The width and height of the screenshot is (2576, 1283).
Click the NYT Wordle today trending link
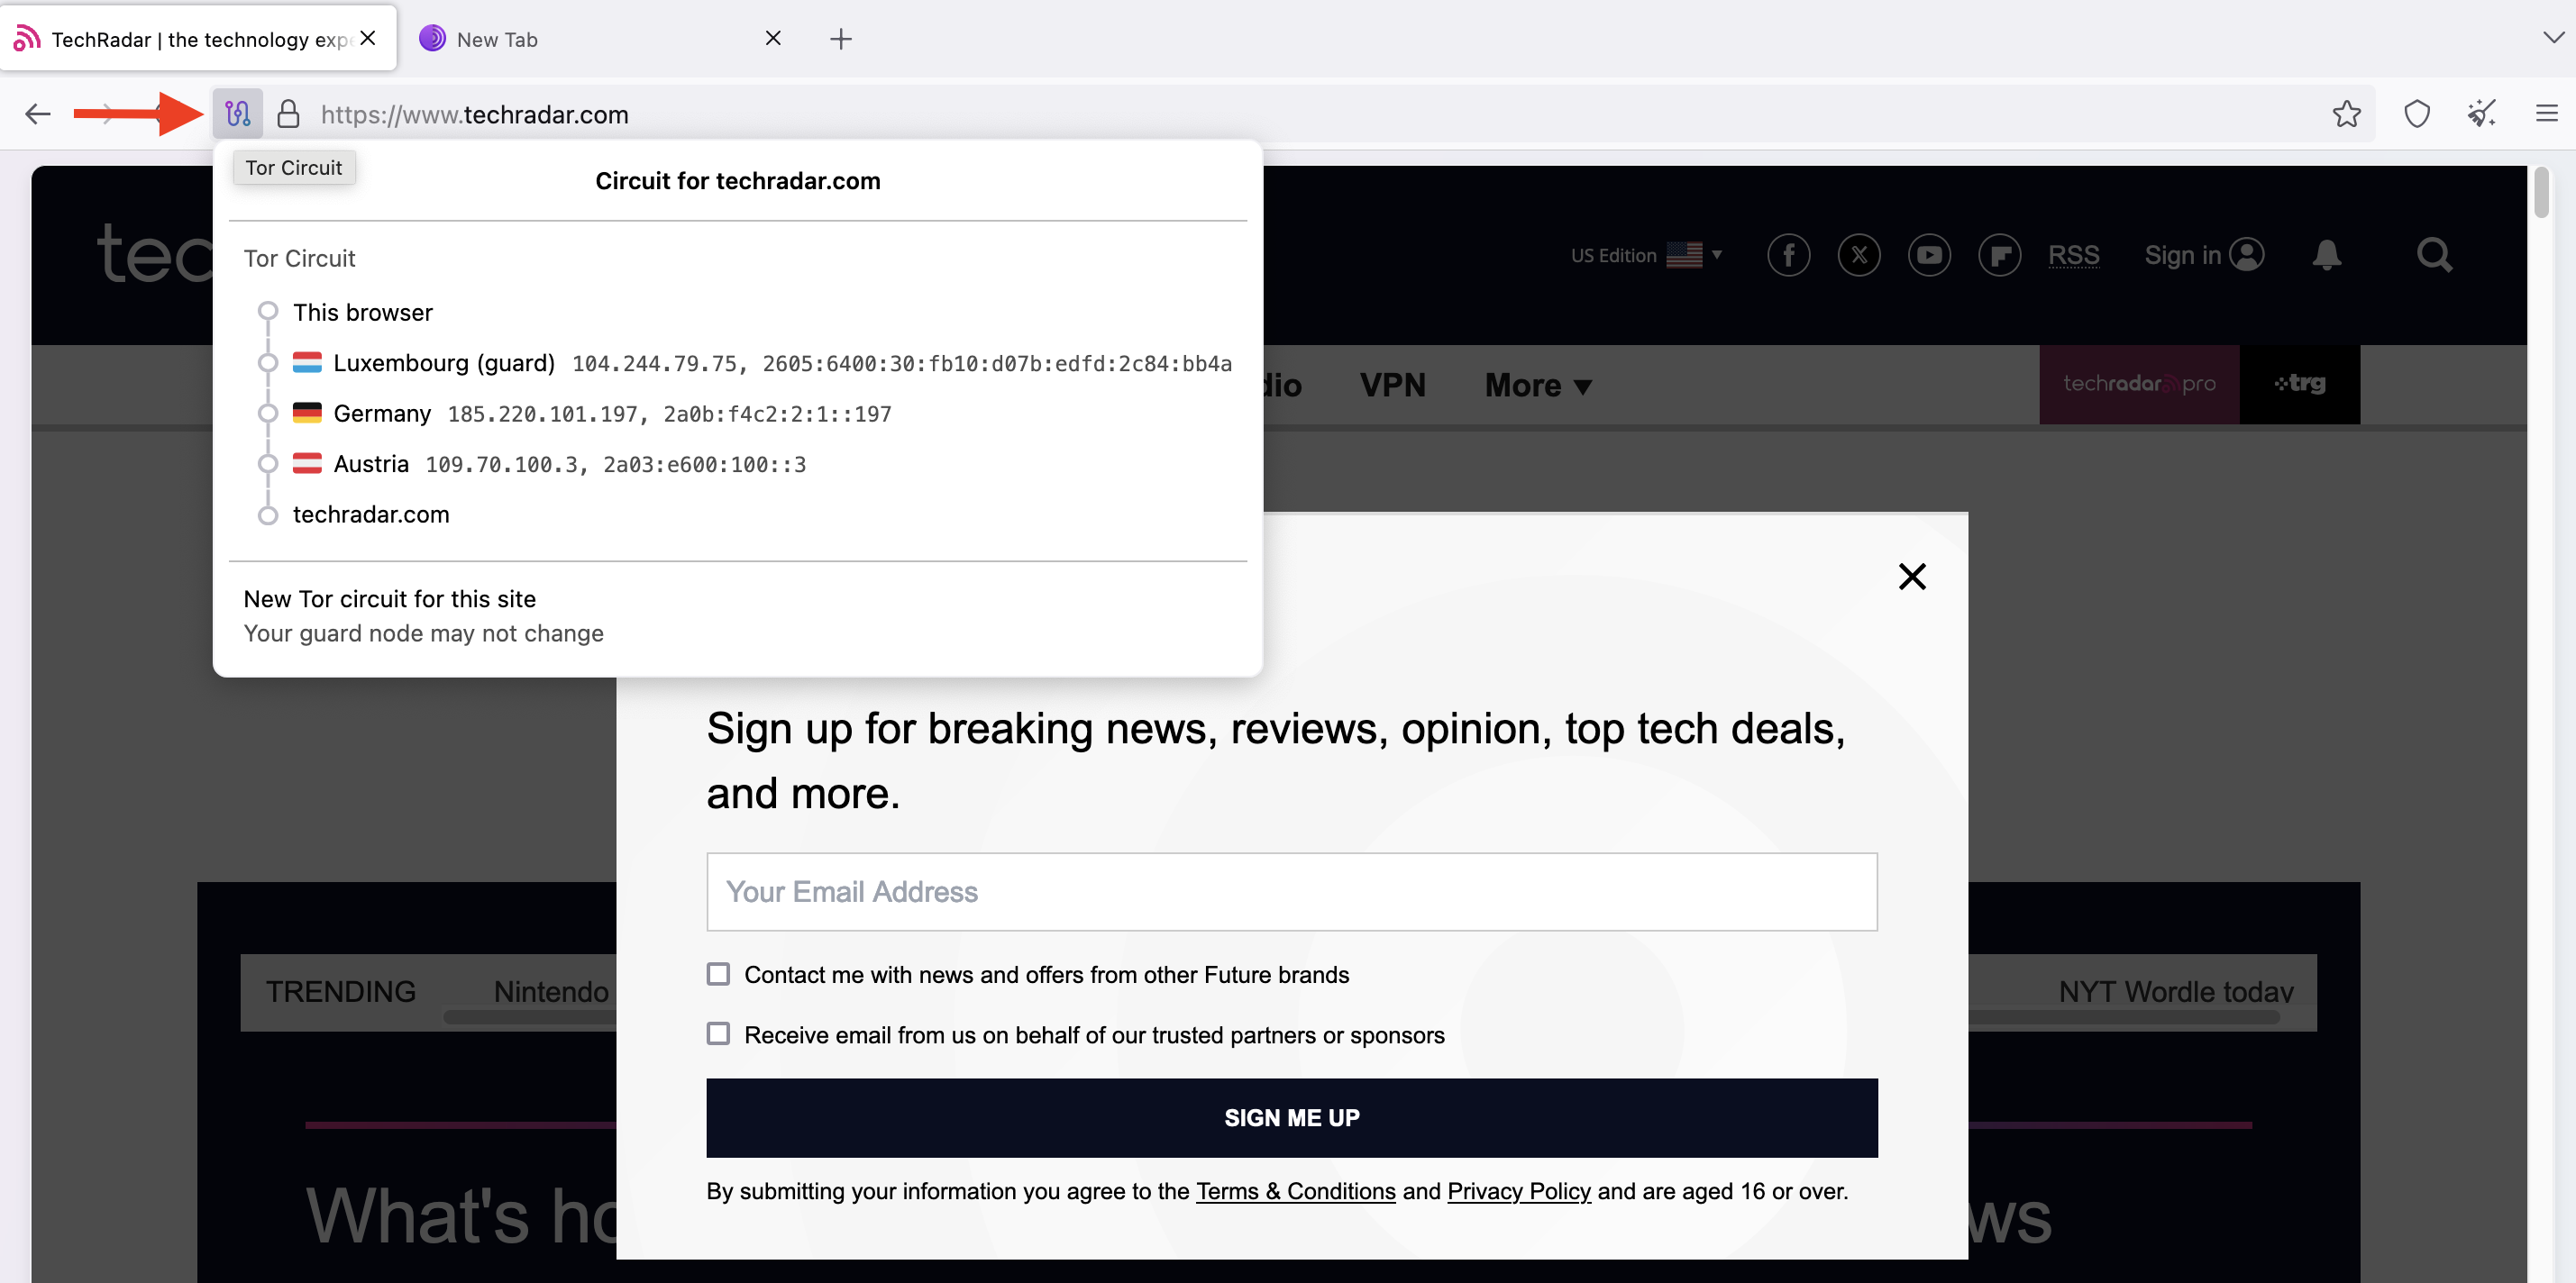click(2175, 990)
